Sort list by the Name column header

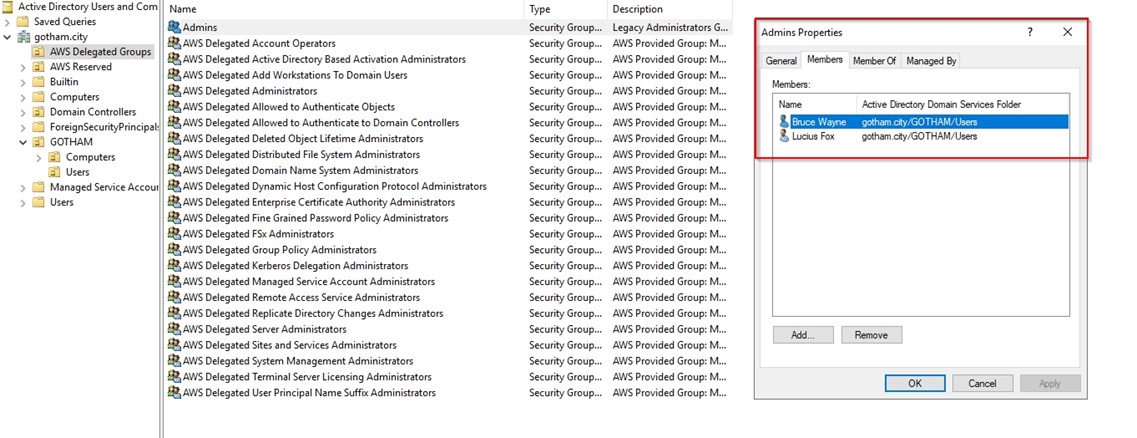(344, 9)
